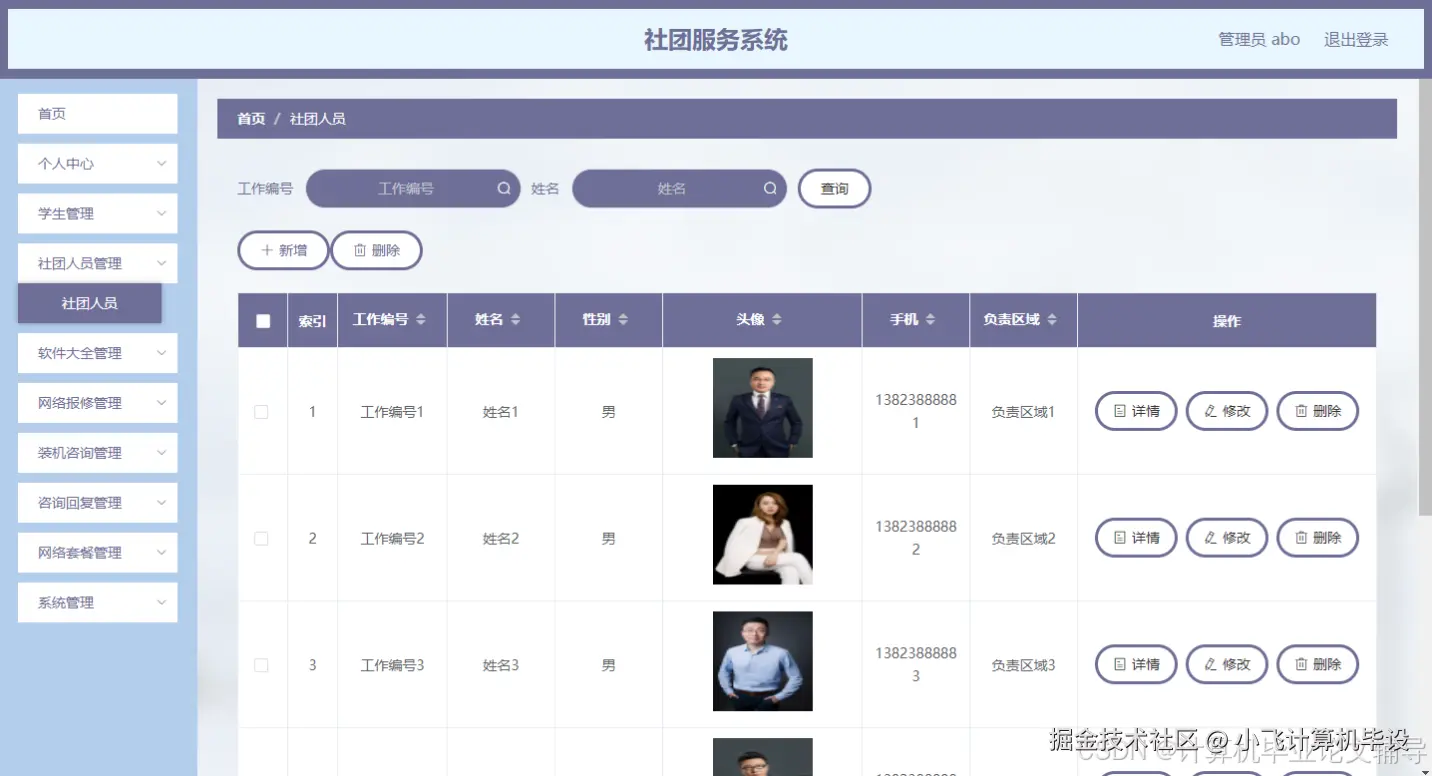
Task: Expand the 网络报修管理 menu chevron
Action: [x=161, y=403]
